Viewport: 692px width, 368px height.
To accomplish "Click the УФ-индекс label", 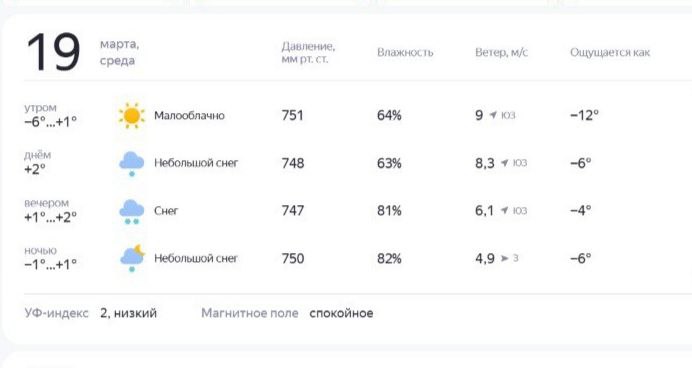I will [56, 313].
